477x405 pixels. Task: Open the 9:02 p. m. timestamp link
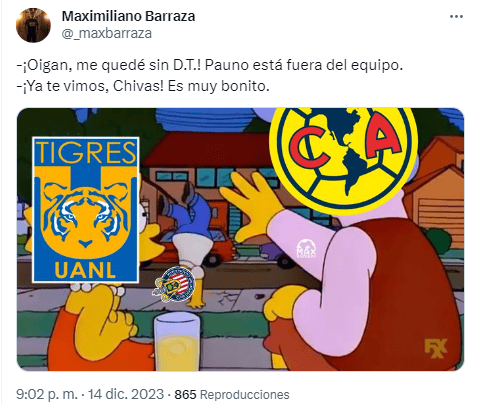pos(47,394)
